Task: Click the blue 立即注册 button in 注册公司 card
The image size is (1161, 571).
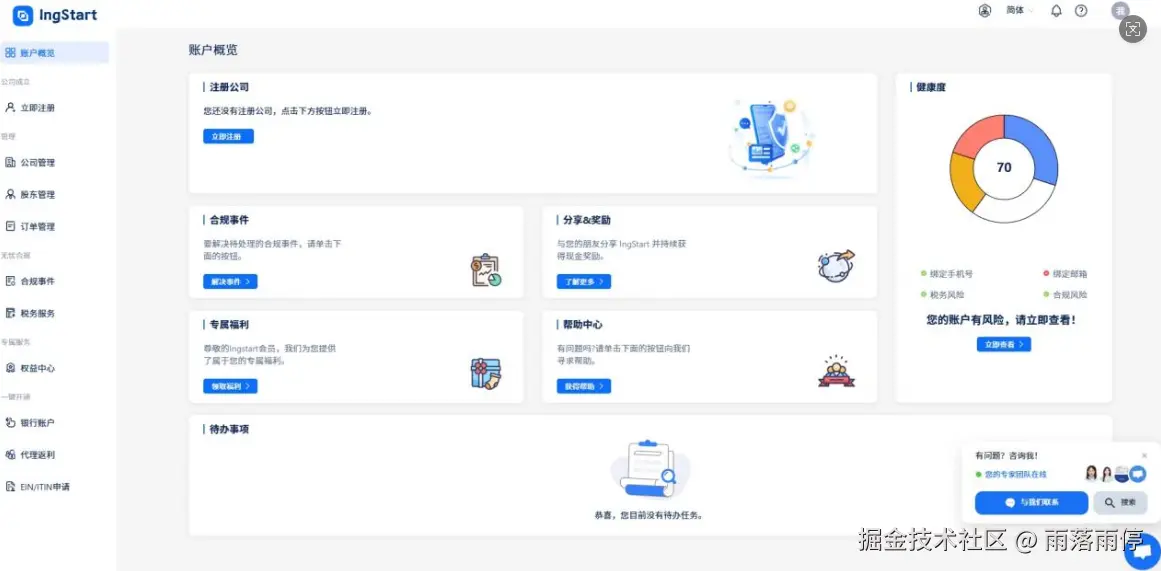Action: pos(229,136)
